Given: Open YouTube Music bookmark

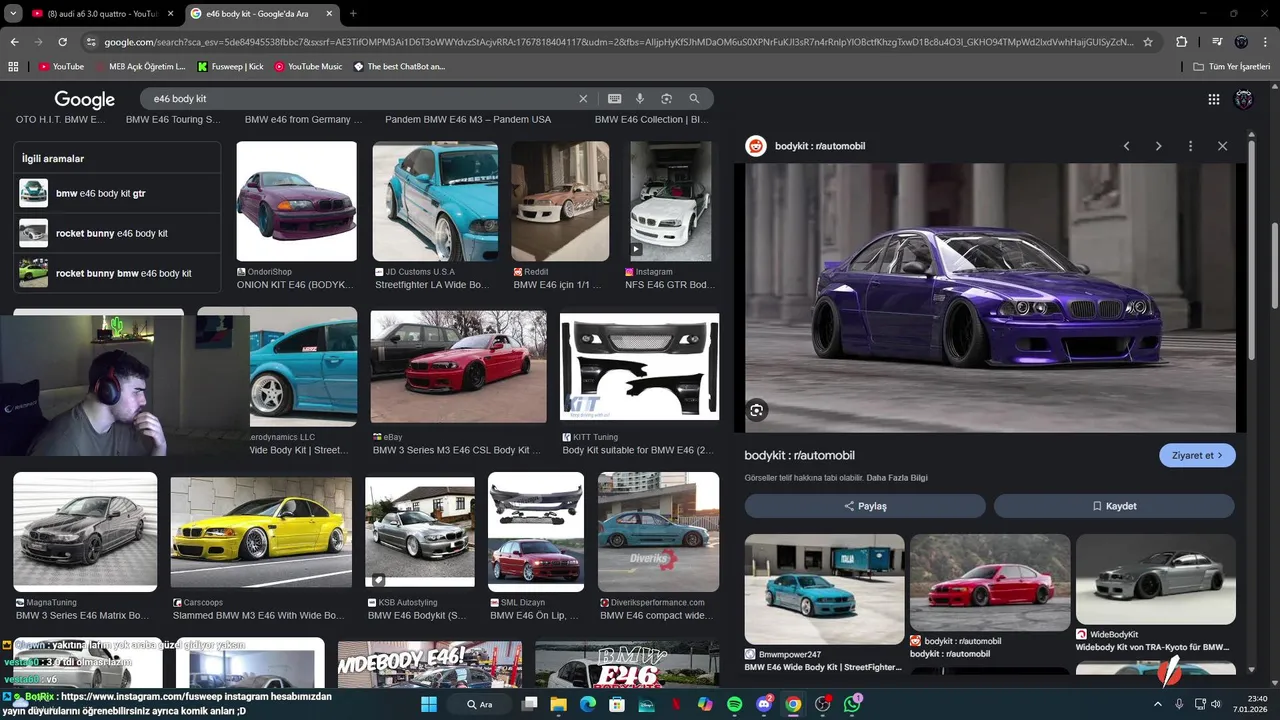Looking at the screenshot, I should (308, 66).
